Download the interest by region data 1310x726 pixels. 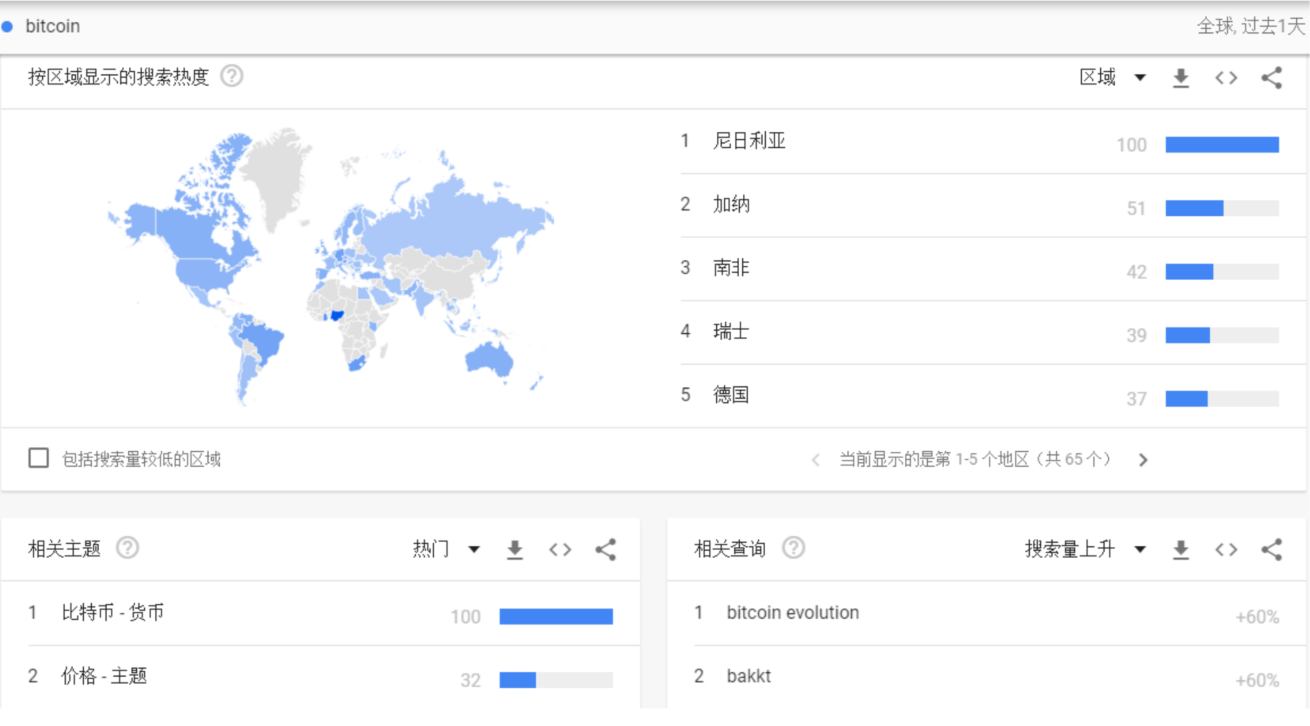coord(1181,78)
